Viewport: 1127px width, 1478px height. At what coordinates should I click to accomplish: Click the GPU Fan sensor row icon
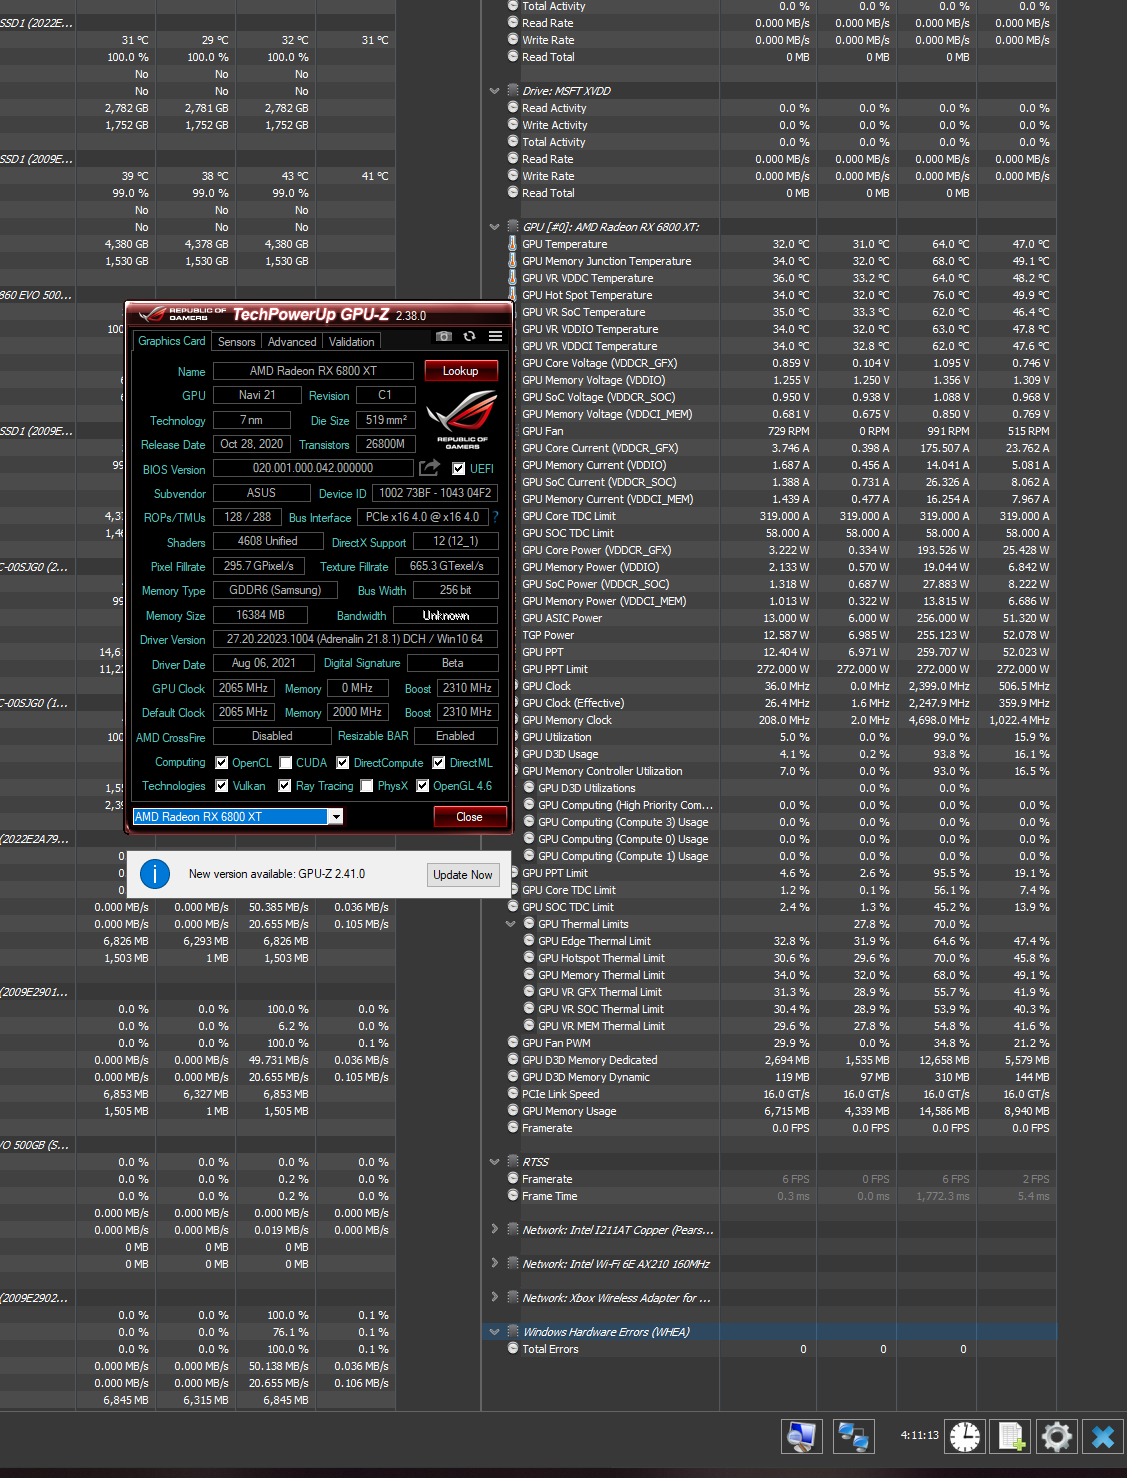[x=512, y=431]
